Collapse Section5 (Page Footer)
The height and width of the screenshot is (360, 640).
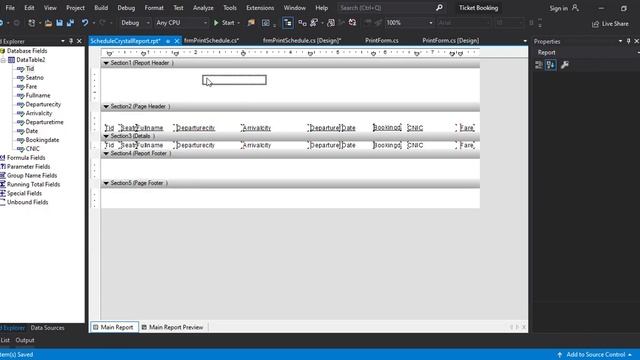pos(106,183)
